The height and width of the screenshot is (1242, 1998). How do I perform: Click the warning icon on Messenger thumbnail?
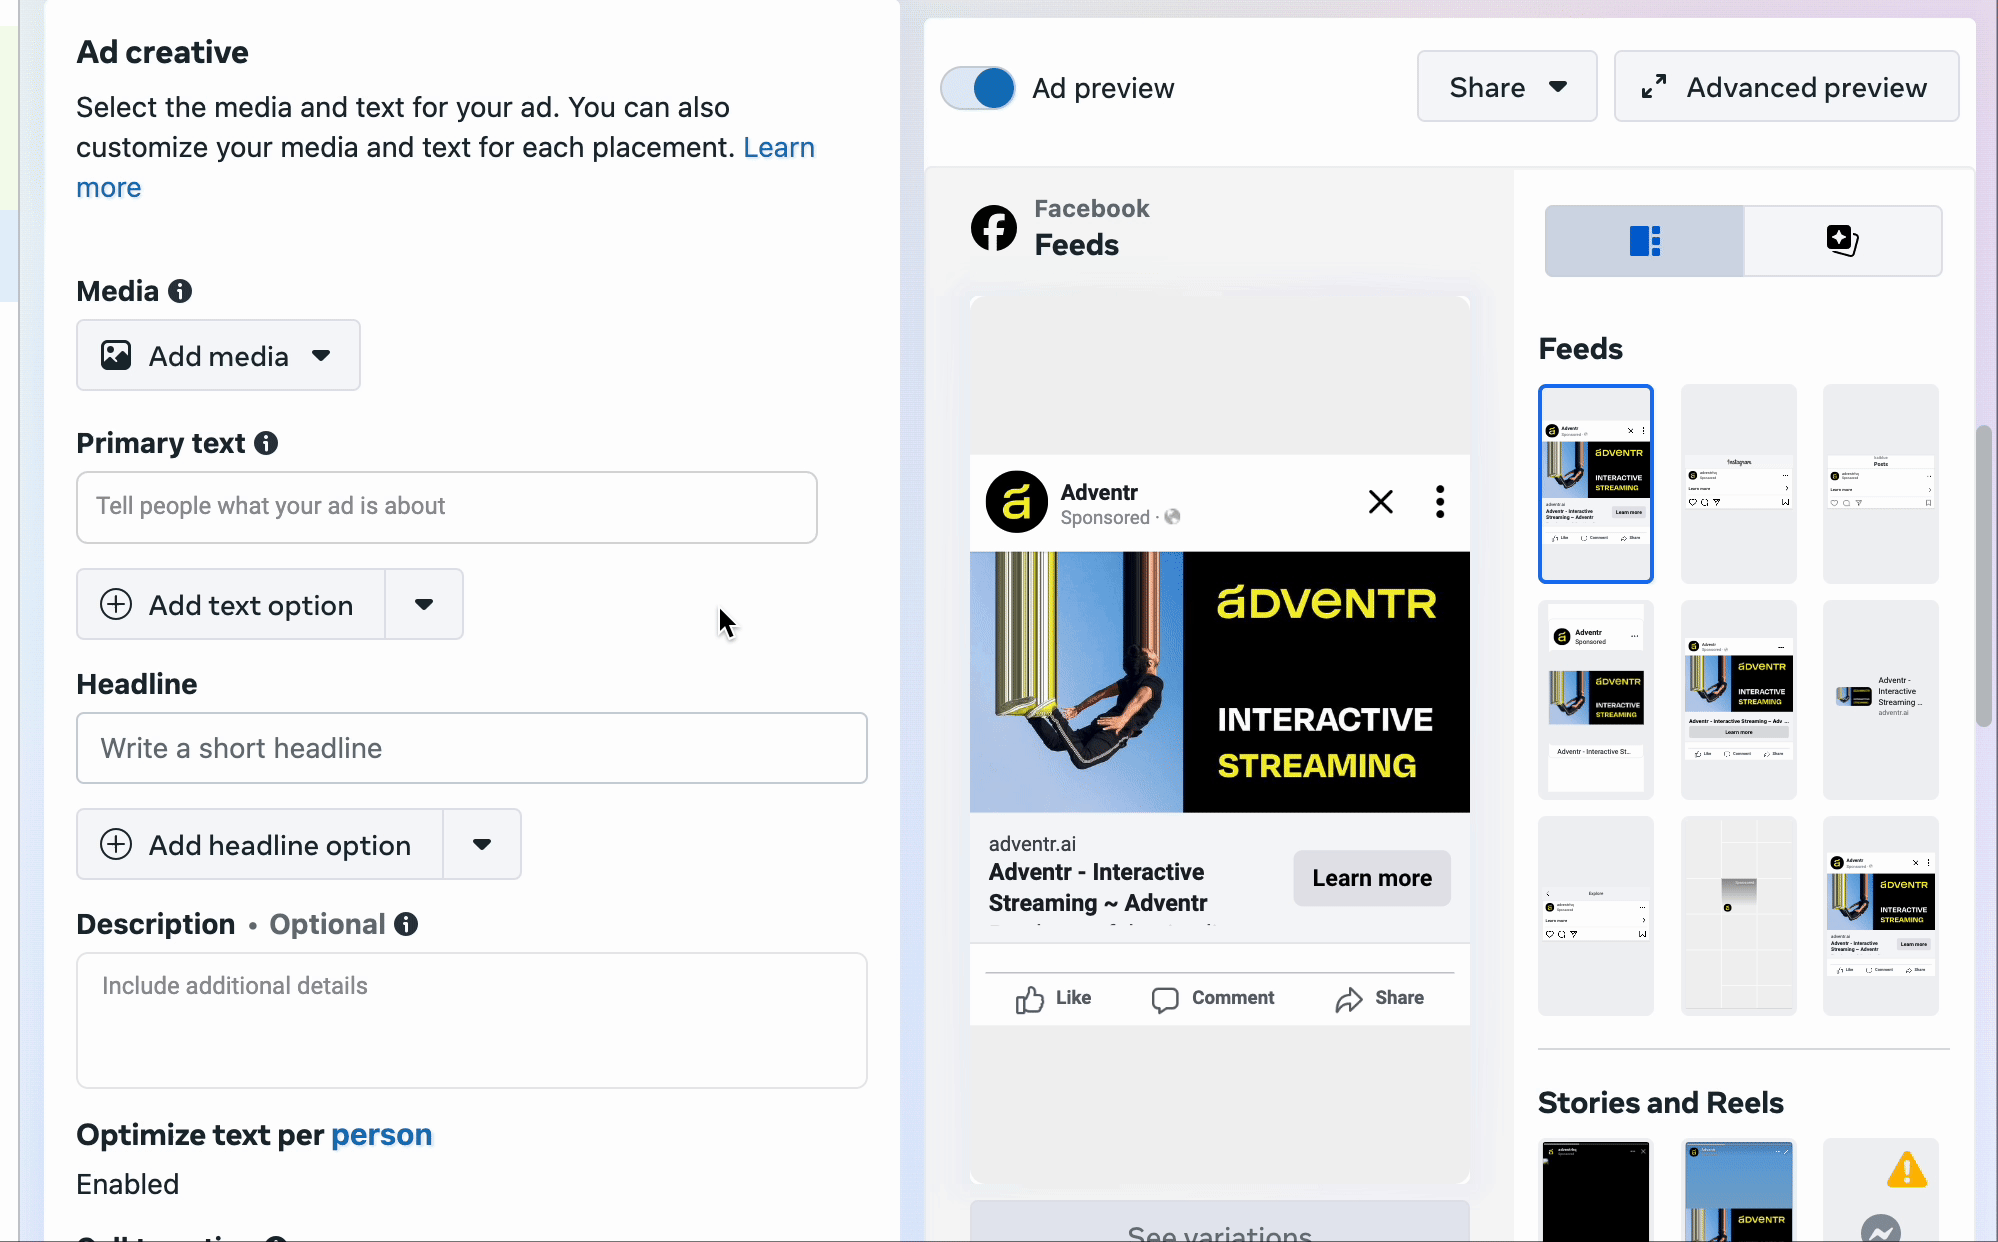tap(1906, 1170)
